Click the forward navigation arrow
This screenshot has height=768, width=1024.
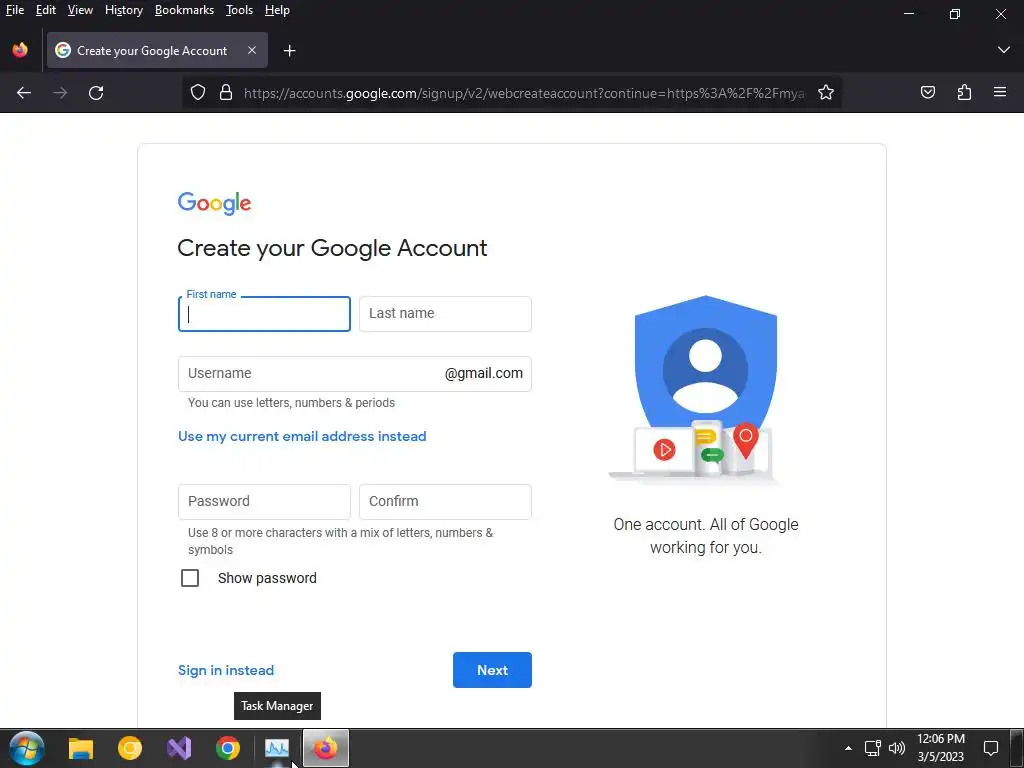pos(60,93)
